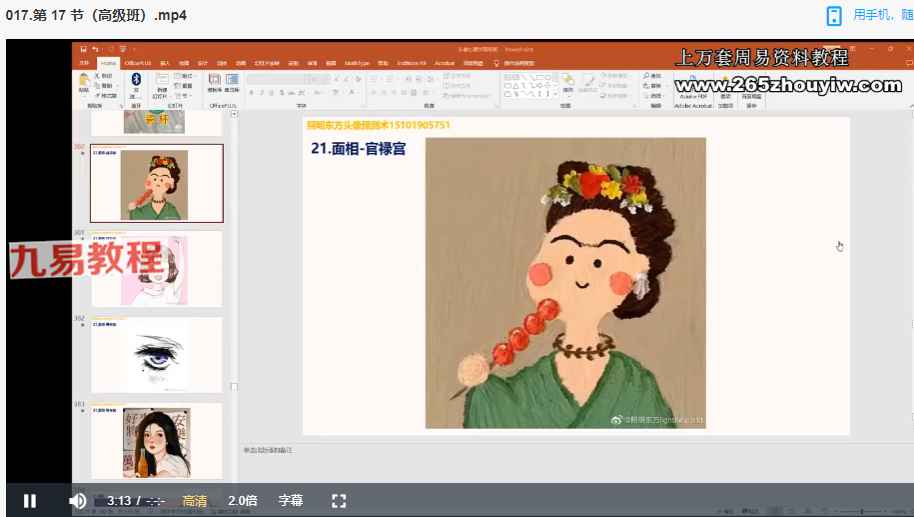Click the 替换 Replace button
Image resolution: width=914 pixels, height=517 pixels.
[x=652, y=86]
